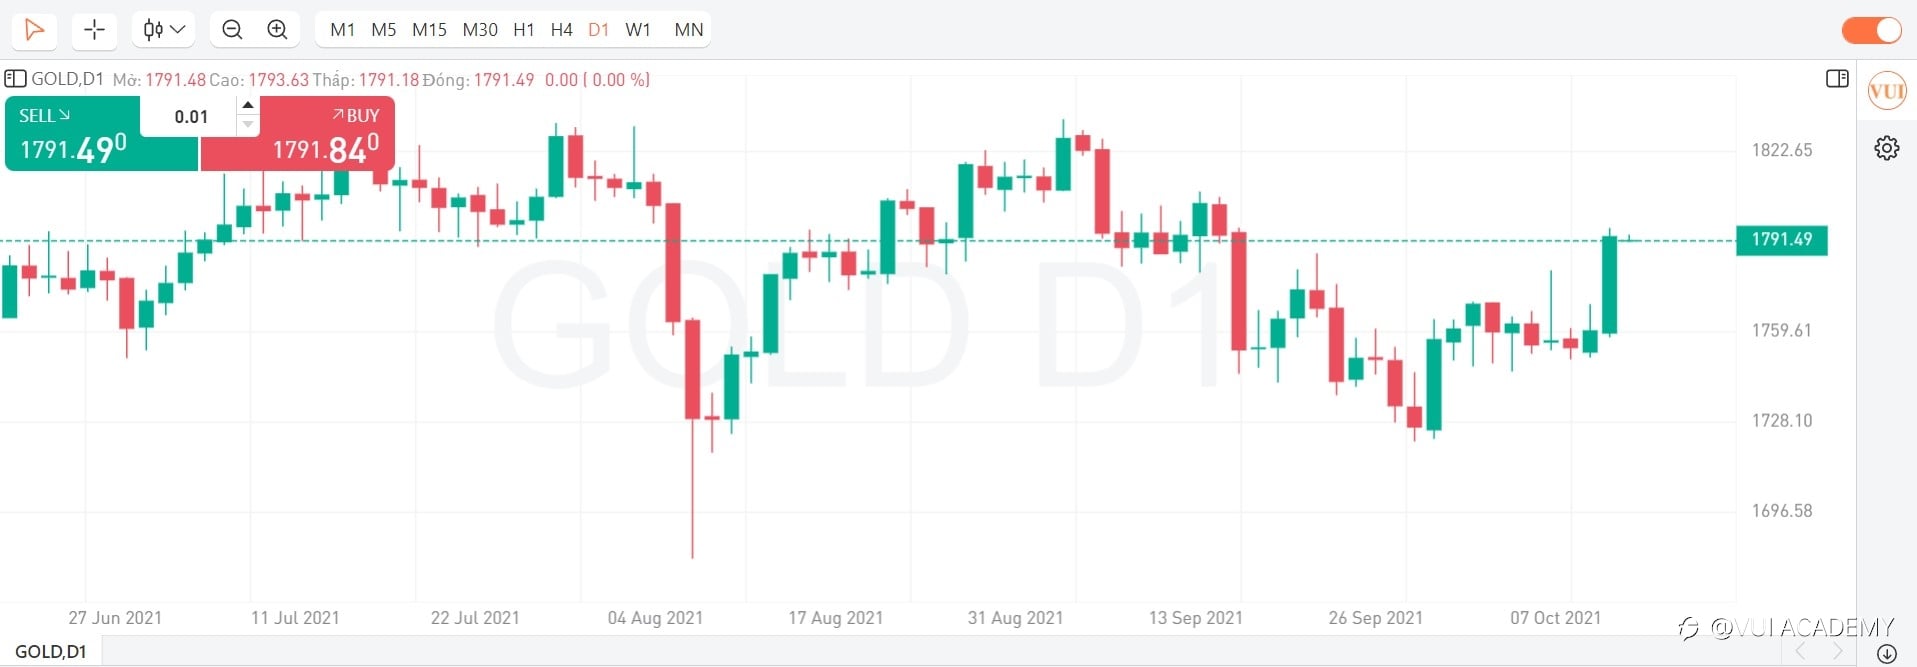
Task: Select the arrow cursor tool
Action: pyautogui.click(x=34, y=30)
